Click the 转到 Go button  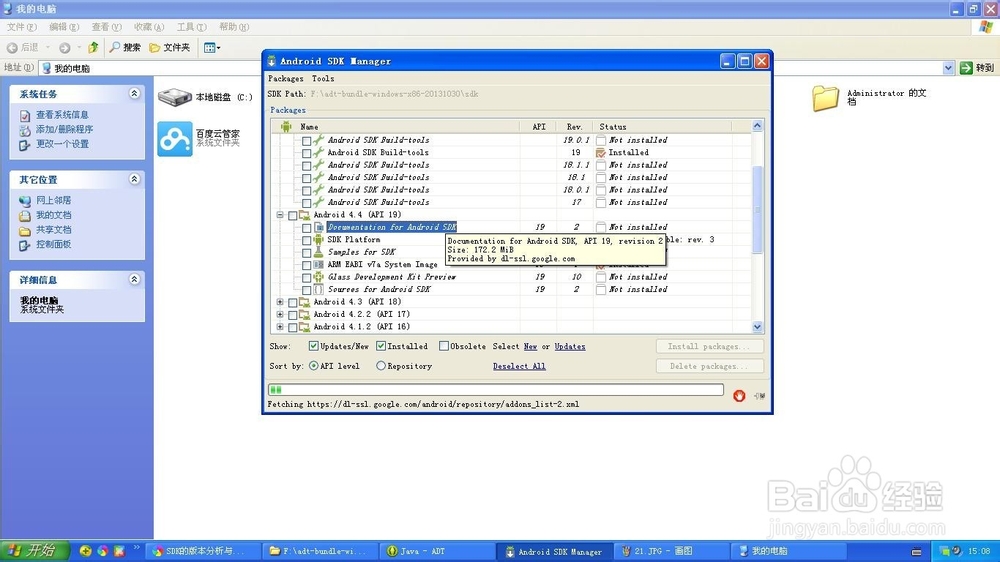977,68
